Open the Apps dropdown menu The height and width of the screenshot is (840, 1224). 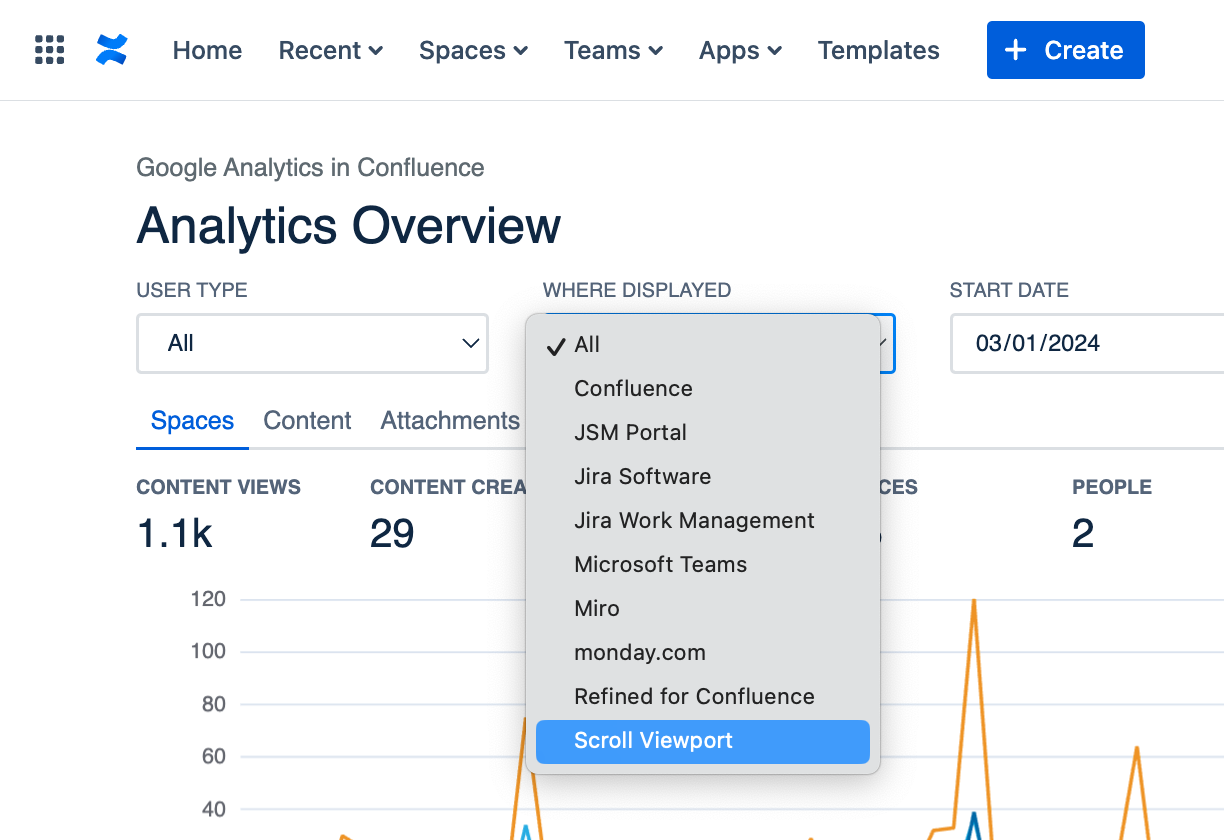740,50
